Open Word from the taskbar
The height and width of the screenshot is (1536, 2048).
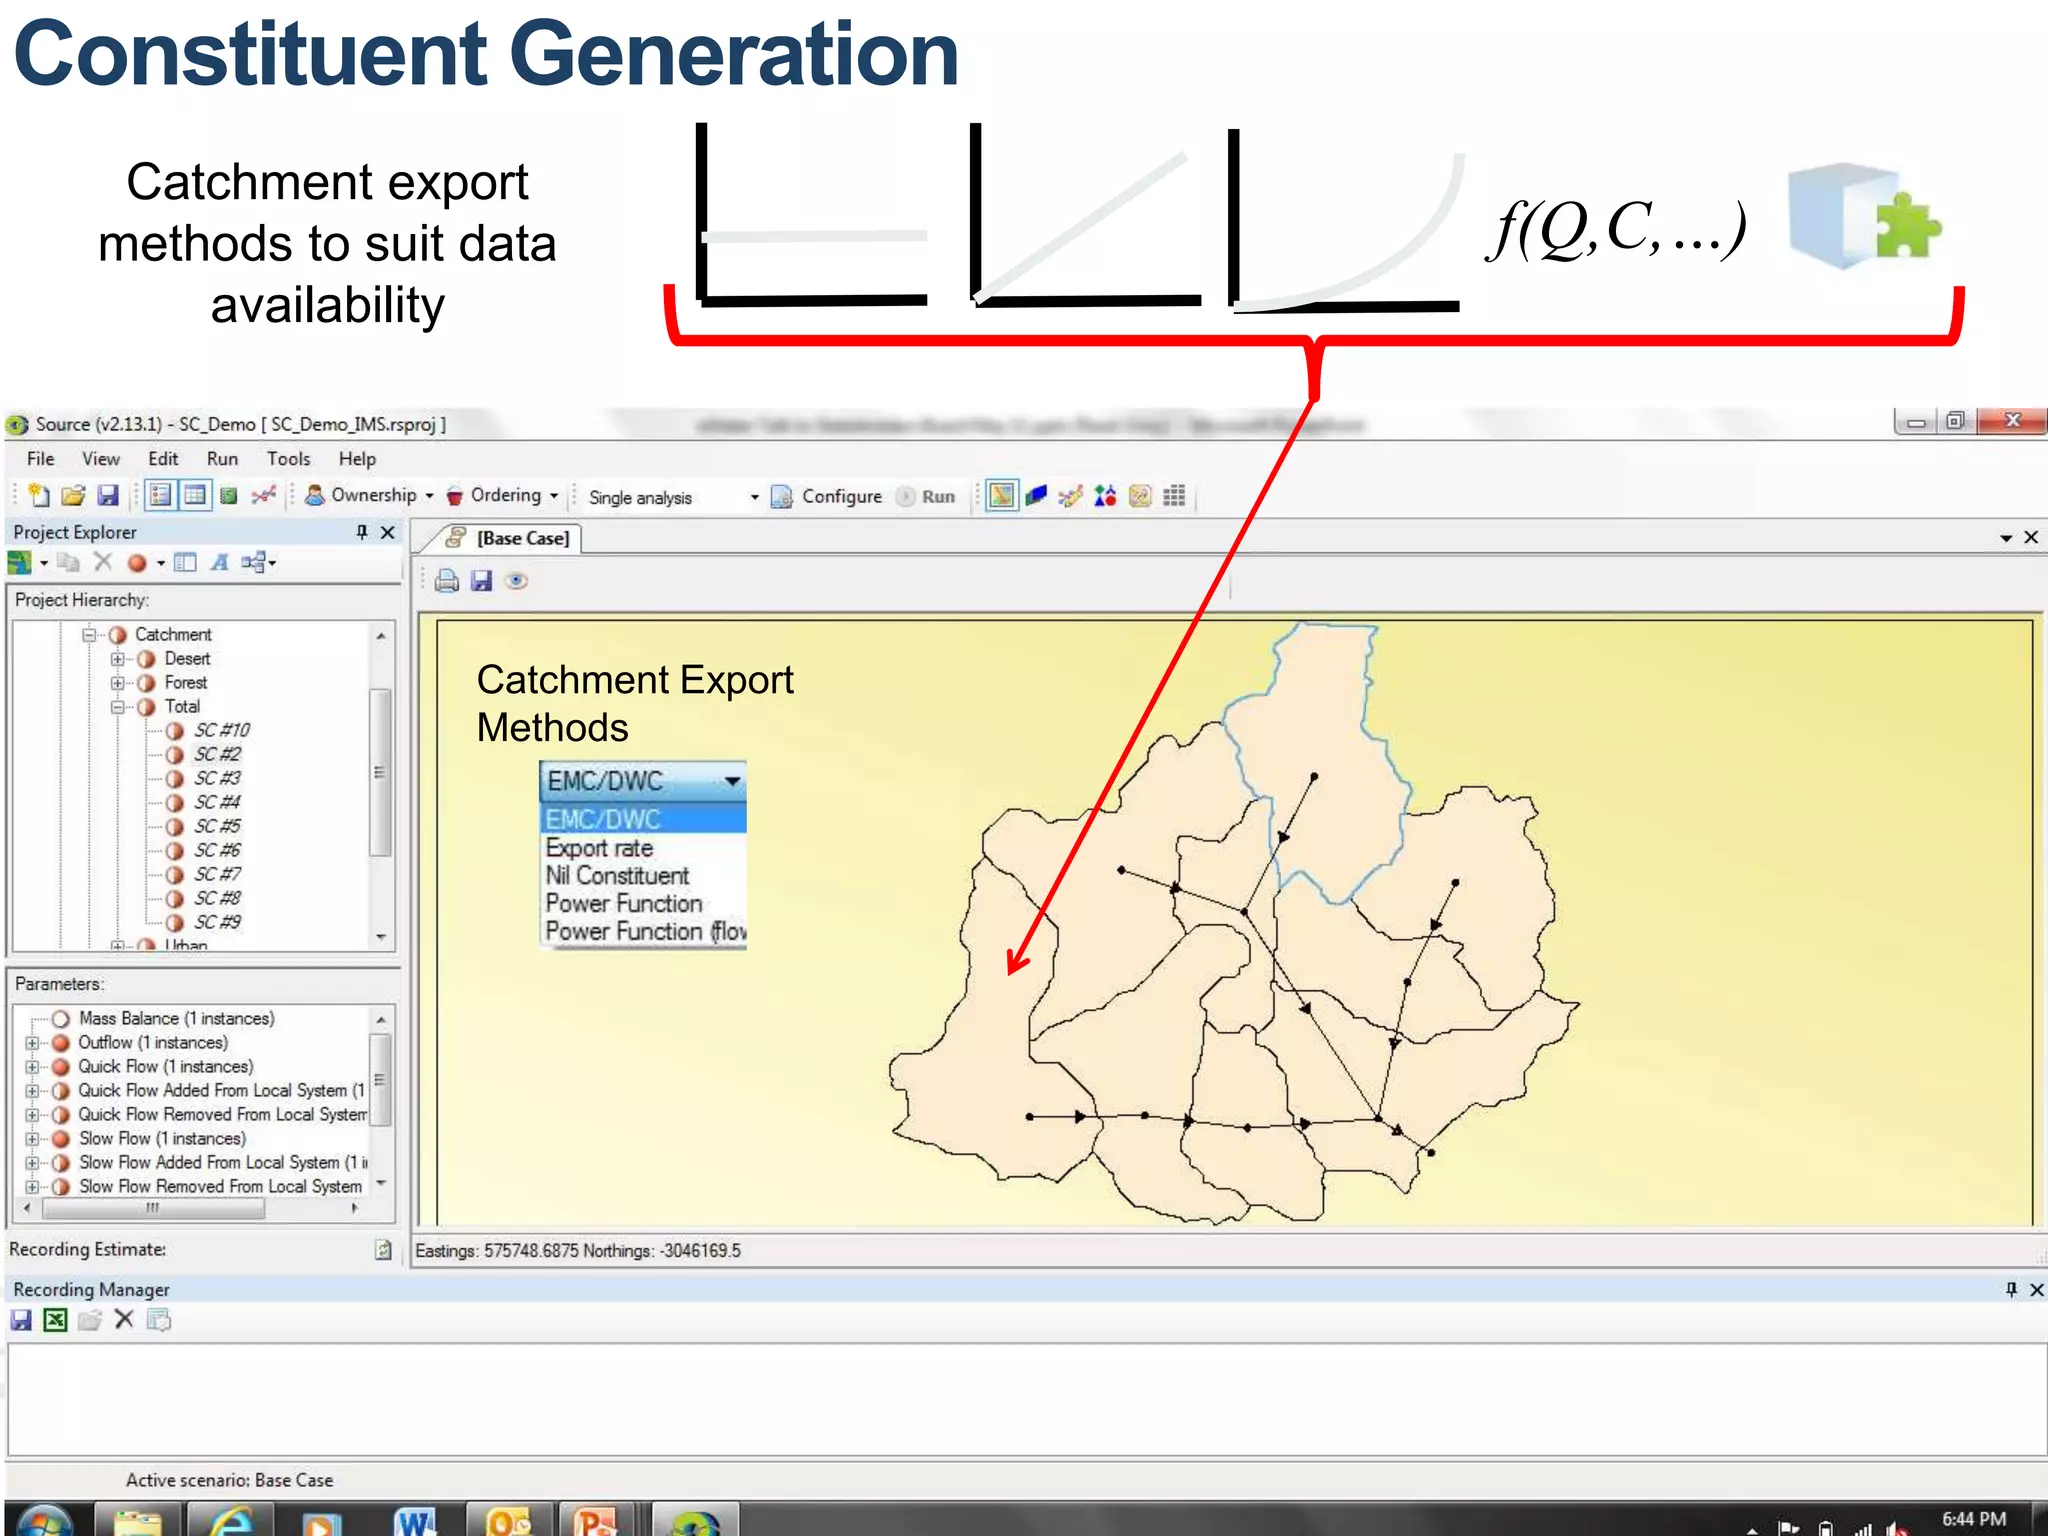point(414,1521)
